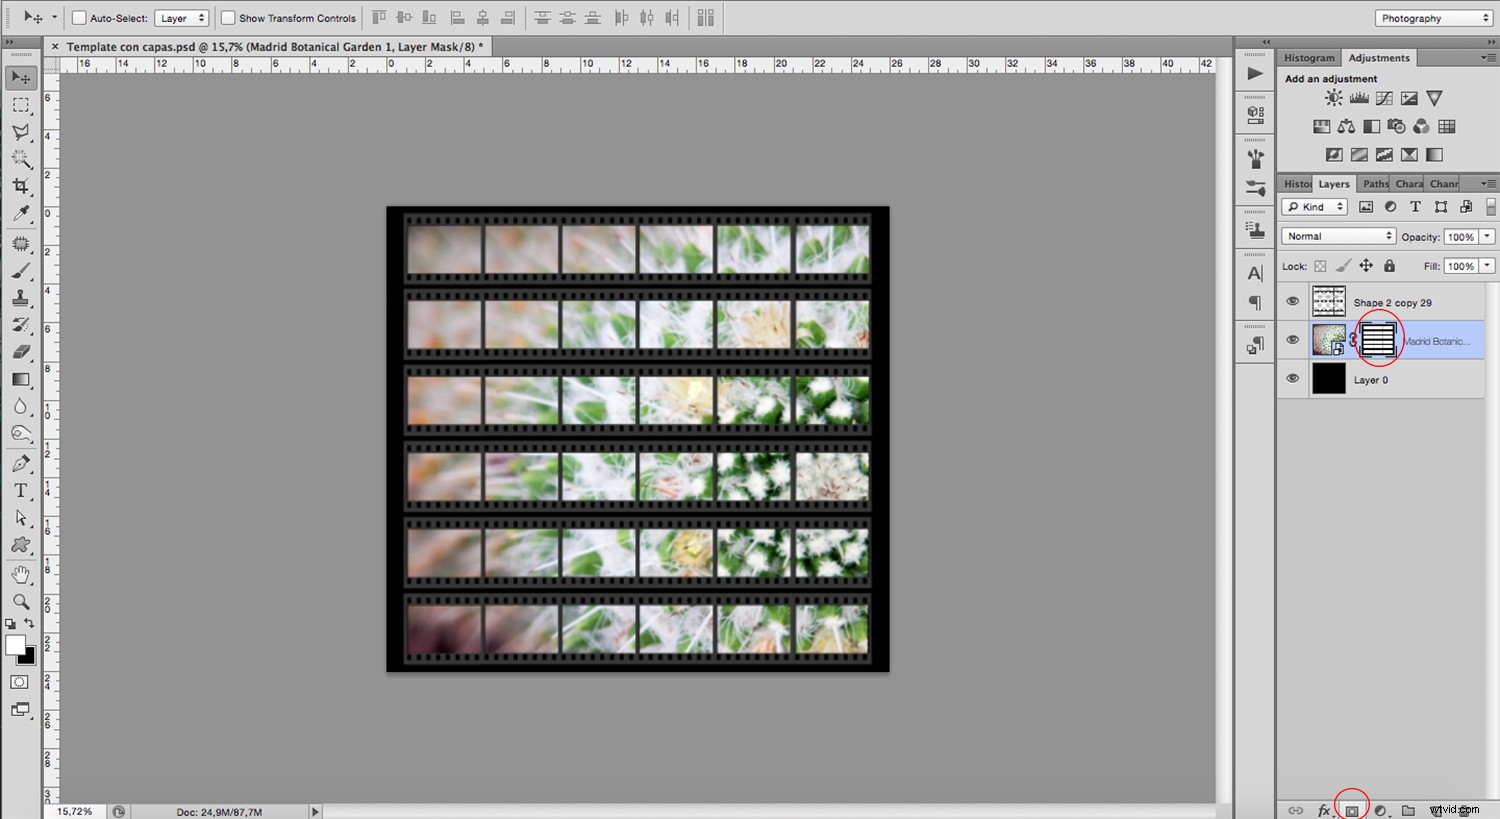This screenshot has height=819, width=1500.
Task: Open the workspace picker showing Photography
Action: [1432, 17]
